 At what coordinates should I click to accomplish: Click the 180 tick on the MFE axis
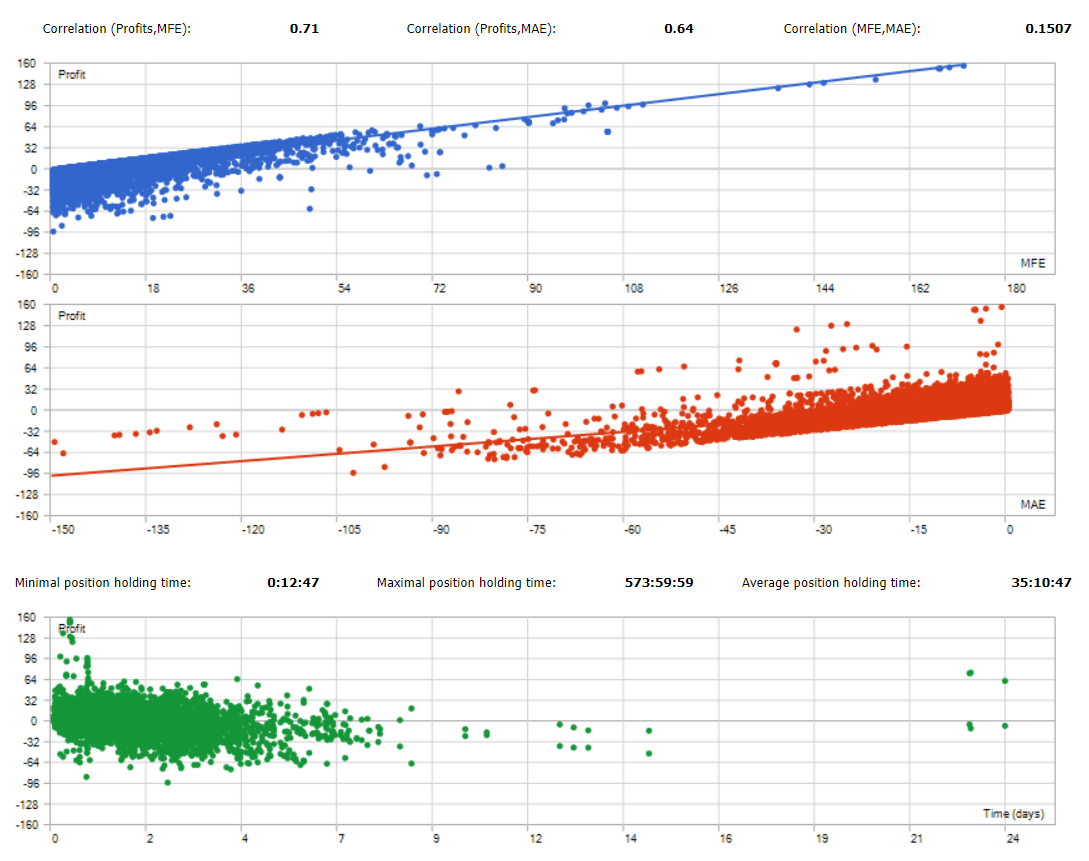[1016, 289]
